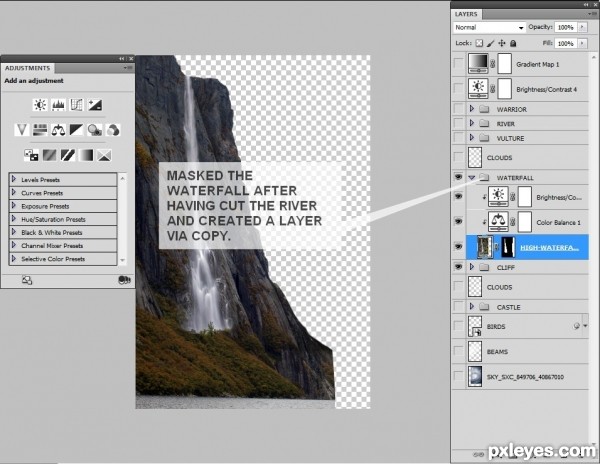Add a Gradient Map adjustment

[86, 155]
